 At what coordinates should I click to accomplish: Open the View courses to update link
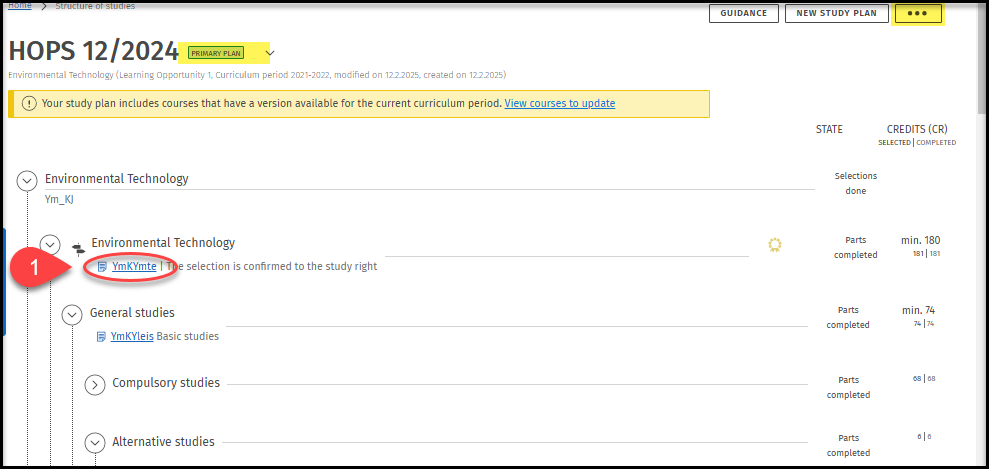559,104
